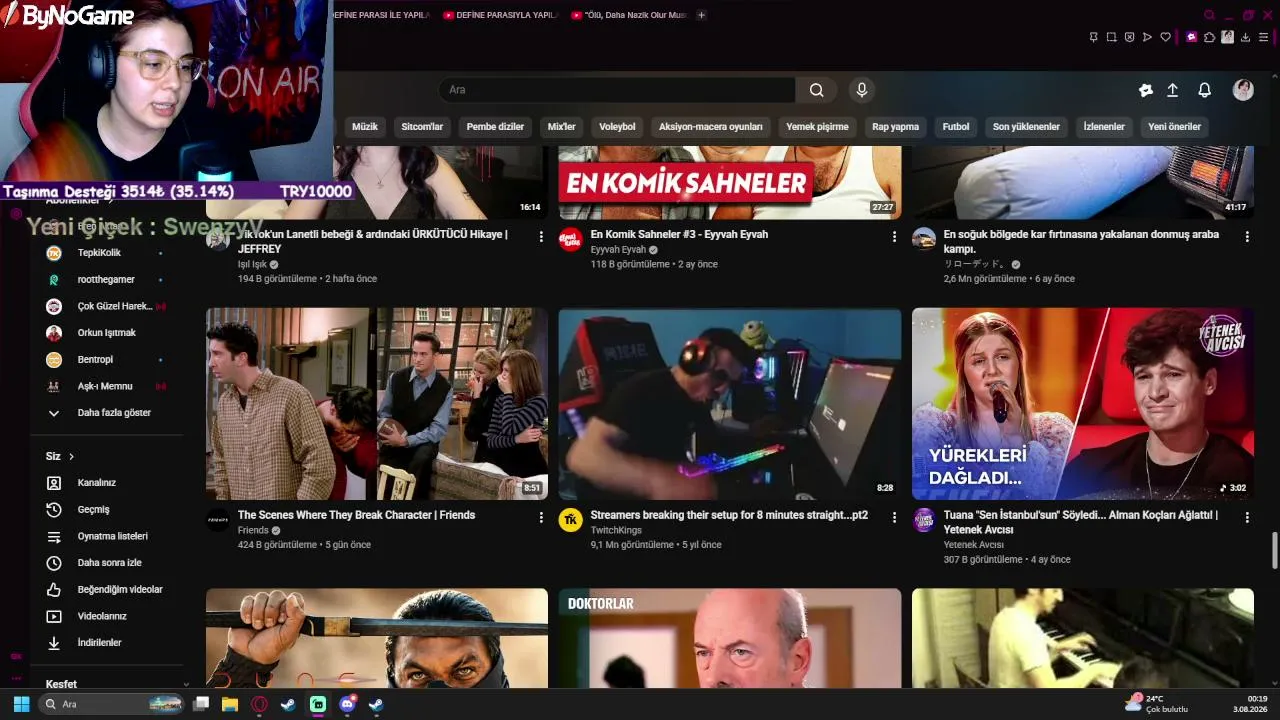Viewport: 1280px width, 720px height.
Task: Open options for Streamers breaking setup video
Action: tap(894, 518)
